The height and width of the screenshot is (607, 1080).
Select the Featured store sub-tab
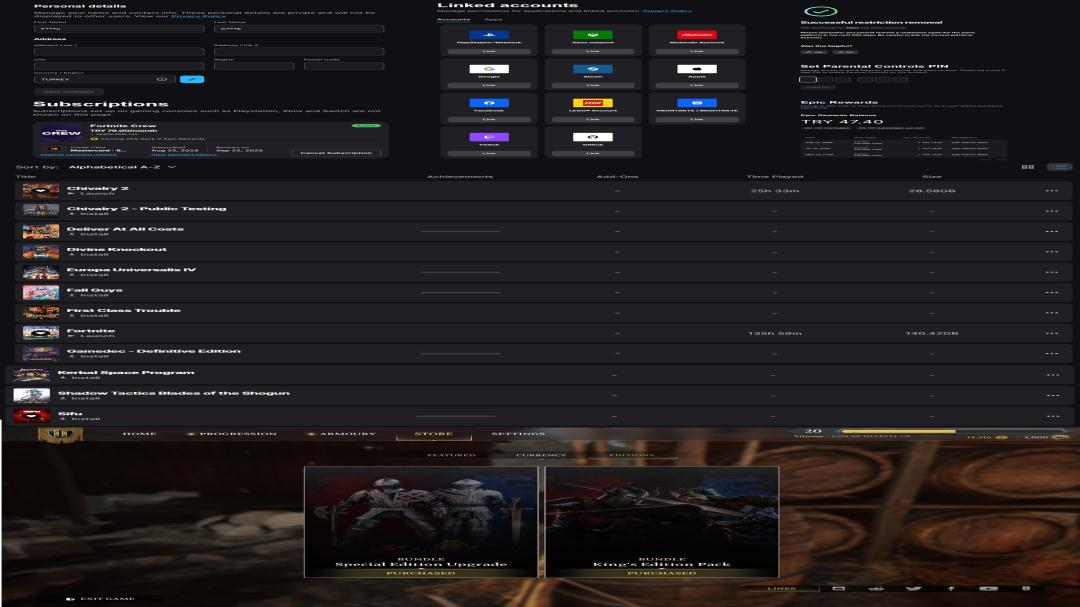[x=451, y=455]
